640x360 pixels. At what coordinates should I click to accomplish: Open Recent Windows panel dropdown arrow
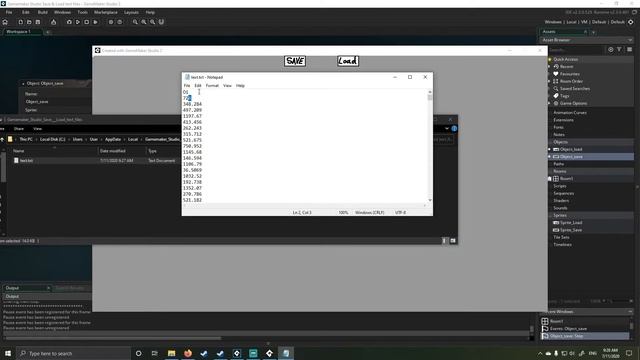(630, 312)
